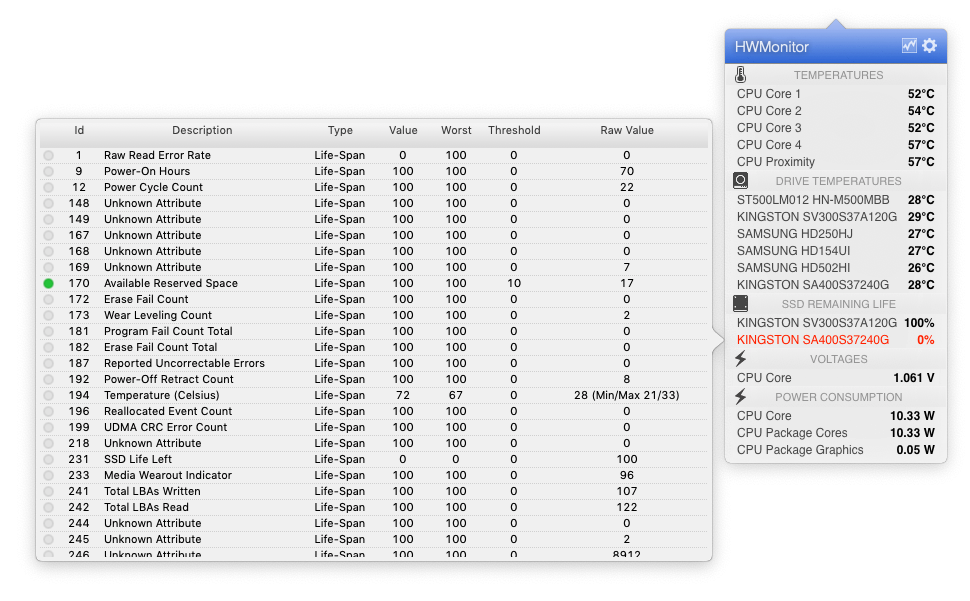Click the SSD Remaining Life section header
The image size is (970, 601).
(838, 304)
